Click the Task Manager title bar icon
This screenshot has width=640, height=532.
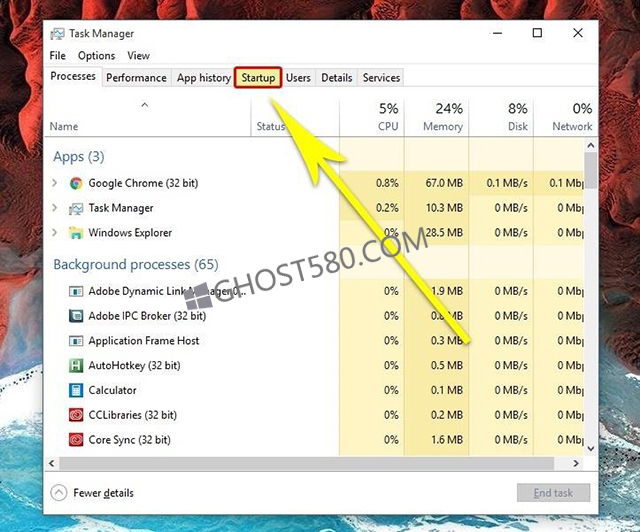click(x=57, y=33)
